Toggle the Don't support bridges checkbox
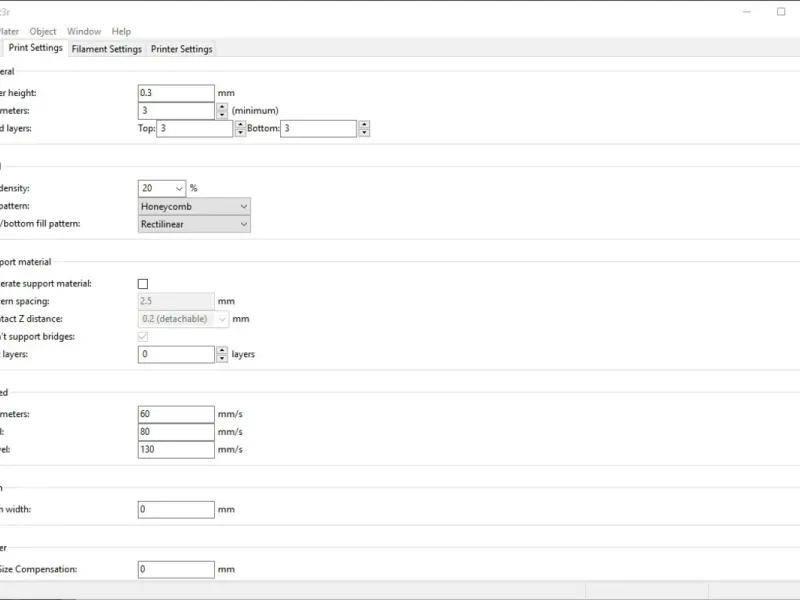The height and width of the screenshot is (600, 800). point(143,337)
